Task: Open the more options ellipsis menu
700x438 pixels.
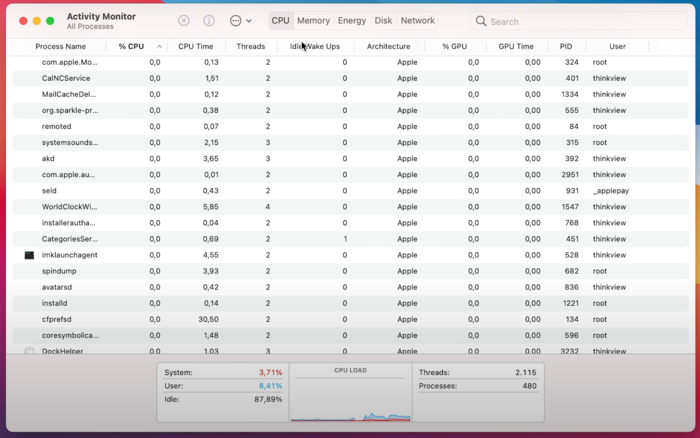Action: (240, 21)
